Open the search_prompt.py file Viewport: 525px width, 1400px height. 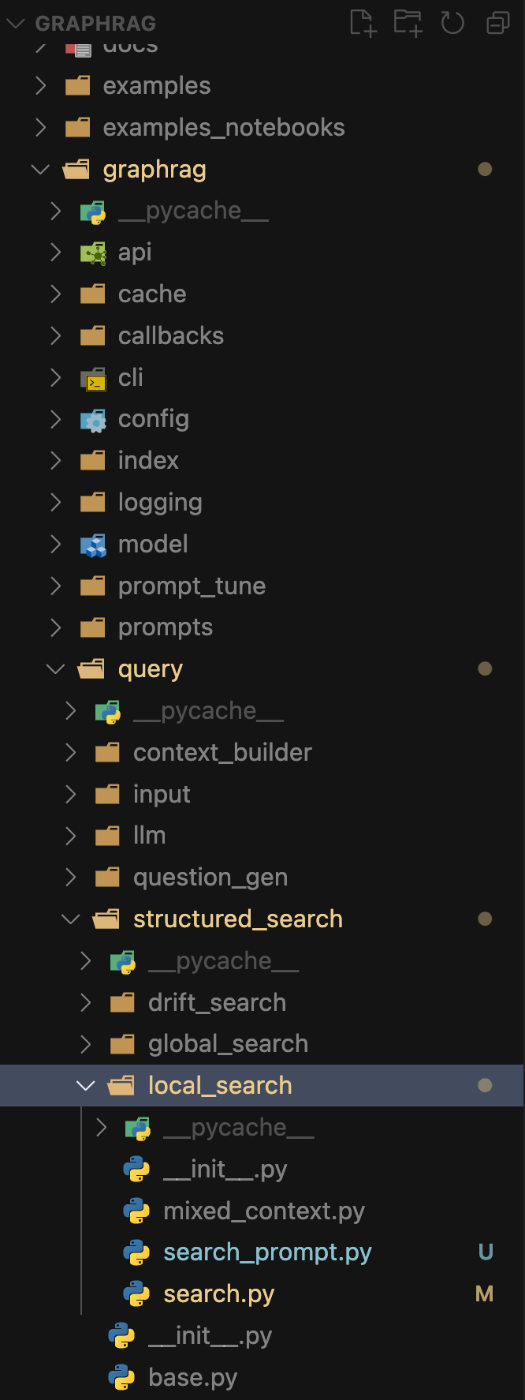click(268, 1252)
